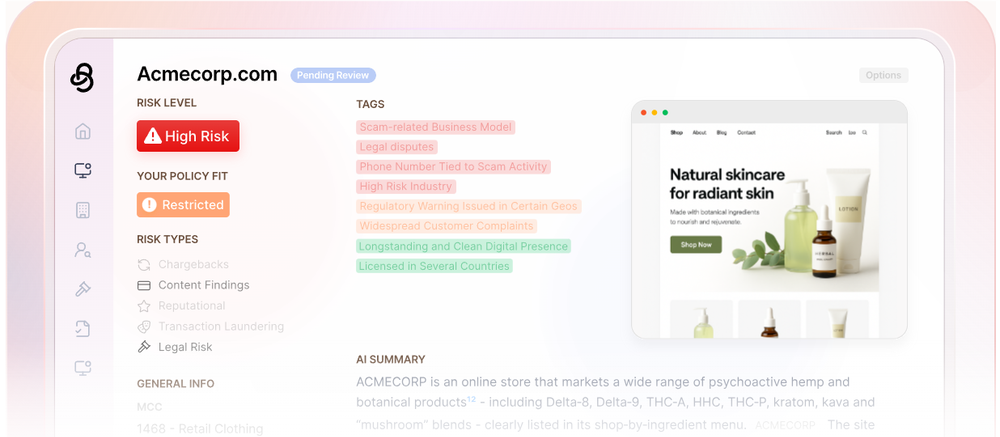Click the Legal Risk gavel icon
The height and width of the screenshot is (437, 1000).
point(144,347)
